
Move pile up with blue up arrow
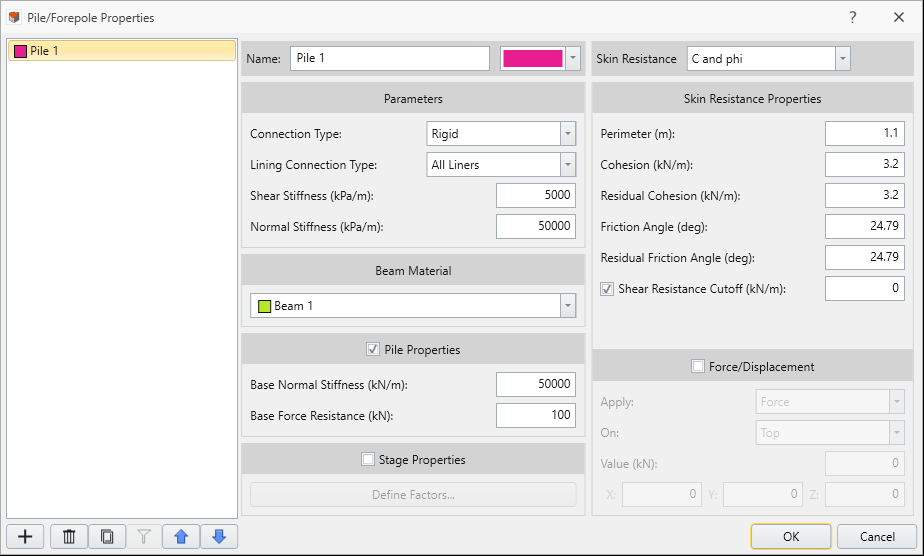[x=182, y=537]
